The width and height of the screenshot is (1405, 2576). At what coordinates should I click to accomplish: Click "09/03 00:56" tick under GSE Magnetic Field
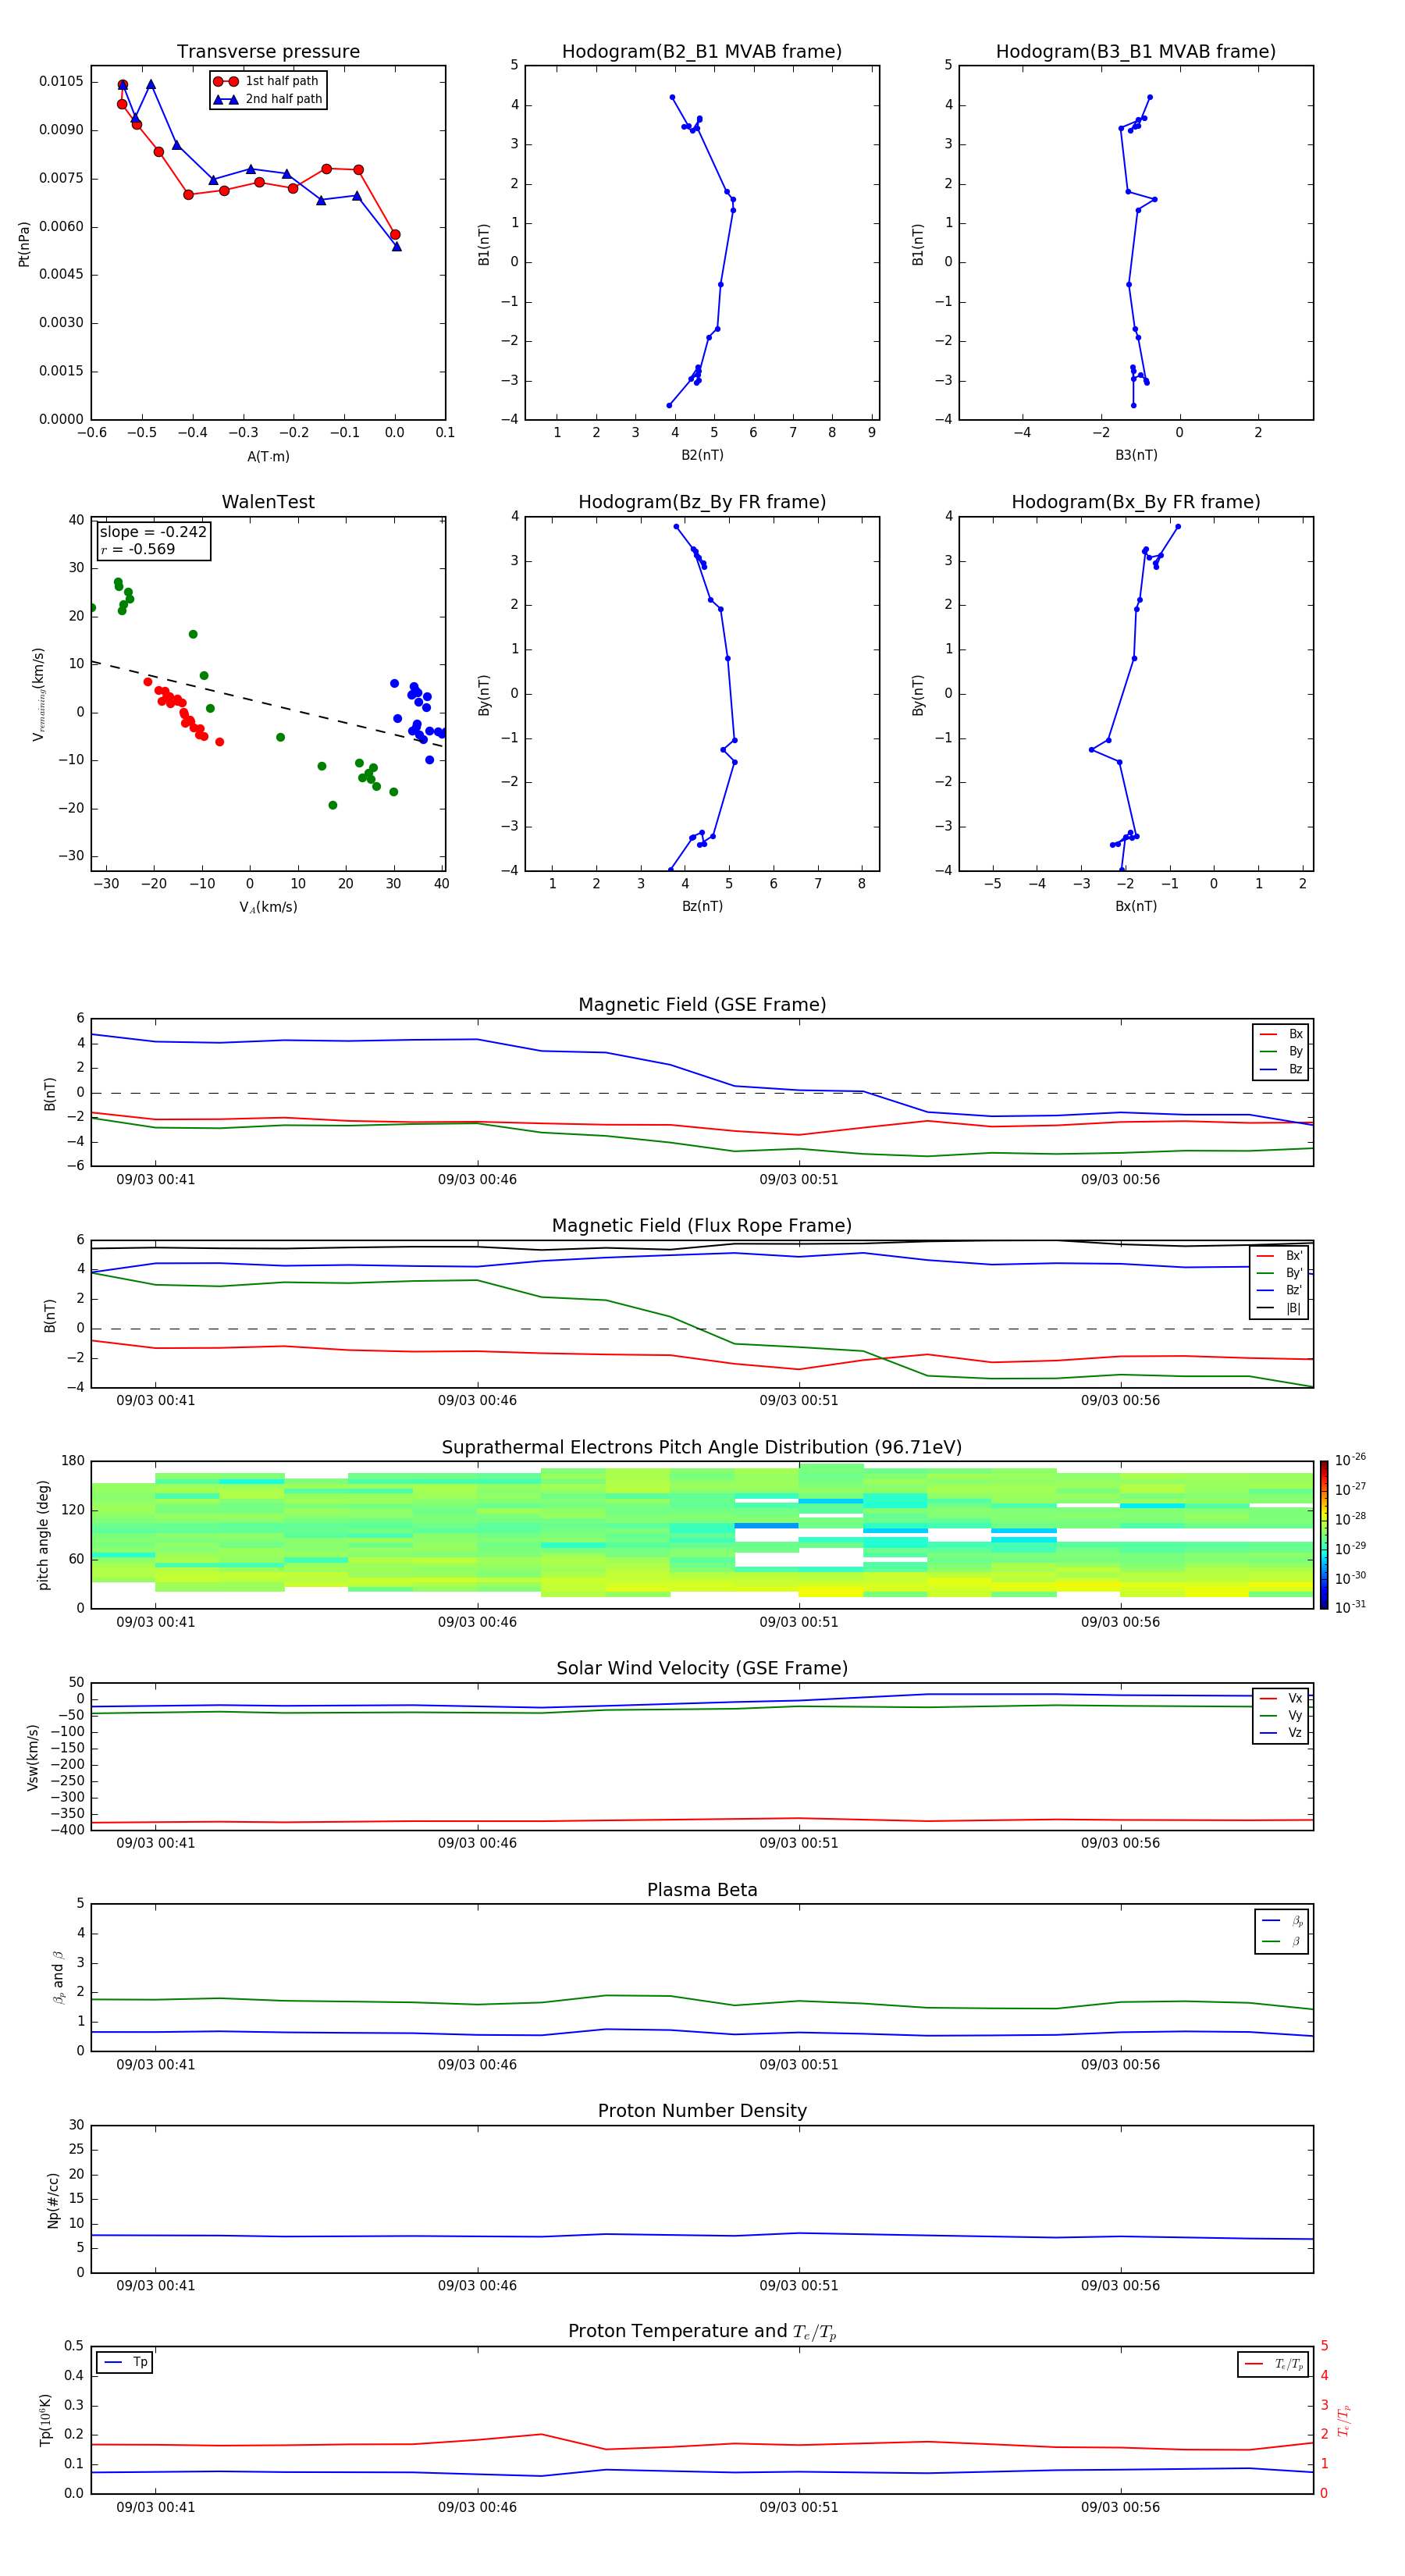pos(1120,1180)
